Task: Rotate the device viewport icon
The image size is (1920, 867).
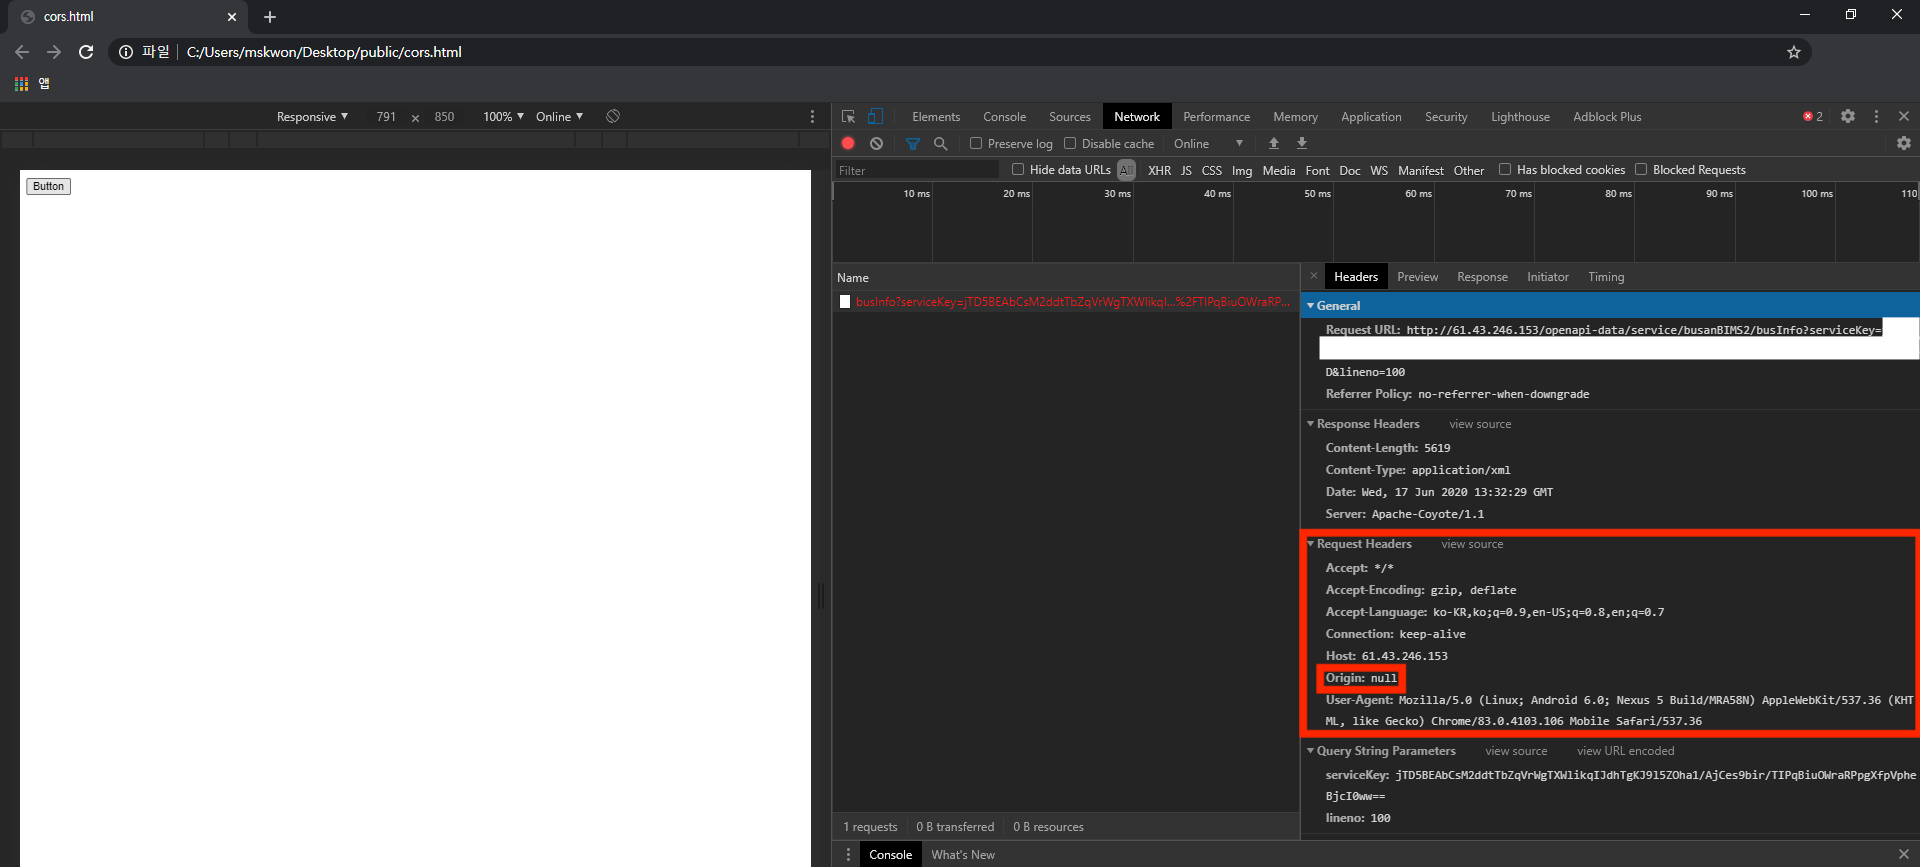Action: tap(613, 116)
